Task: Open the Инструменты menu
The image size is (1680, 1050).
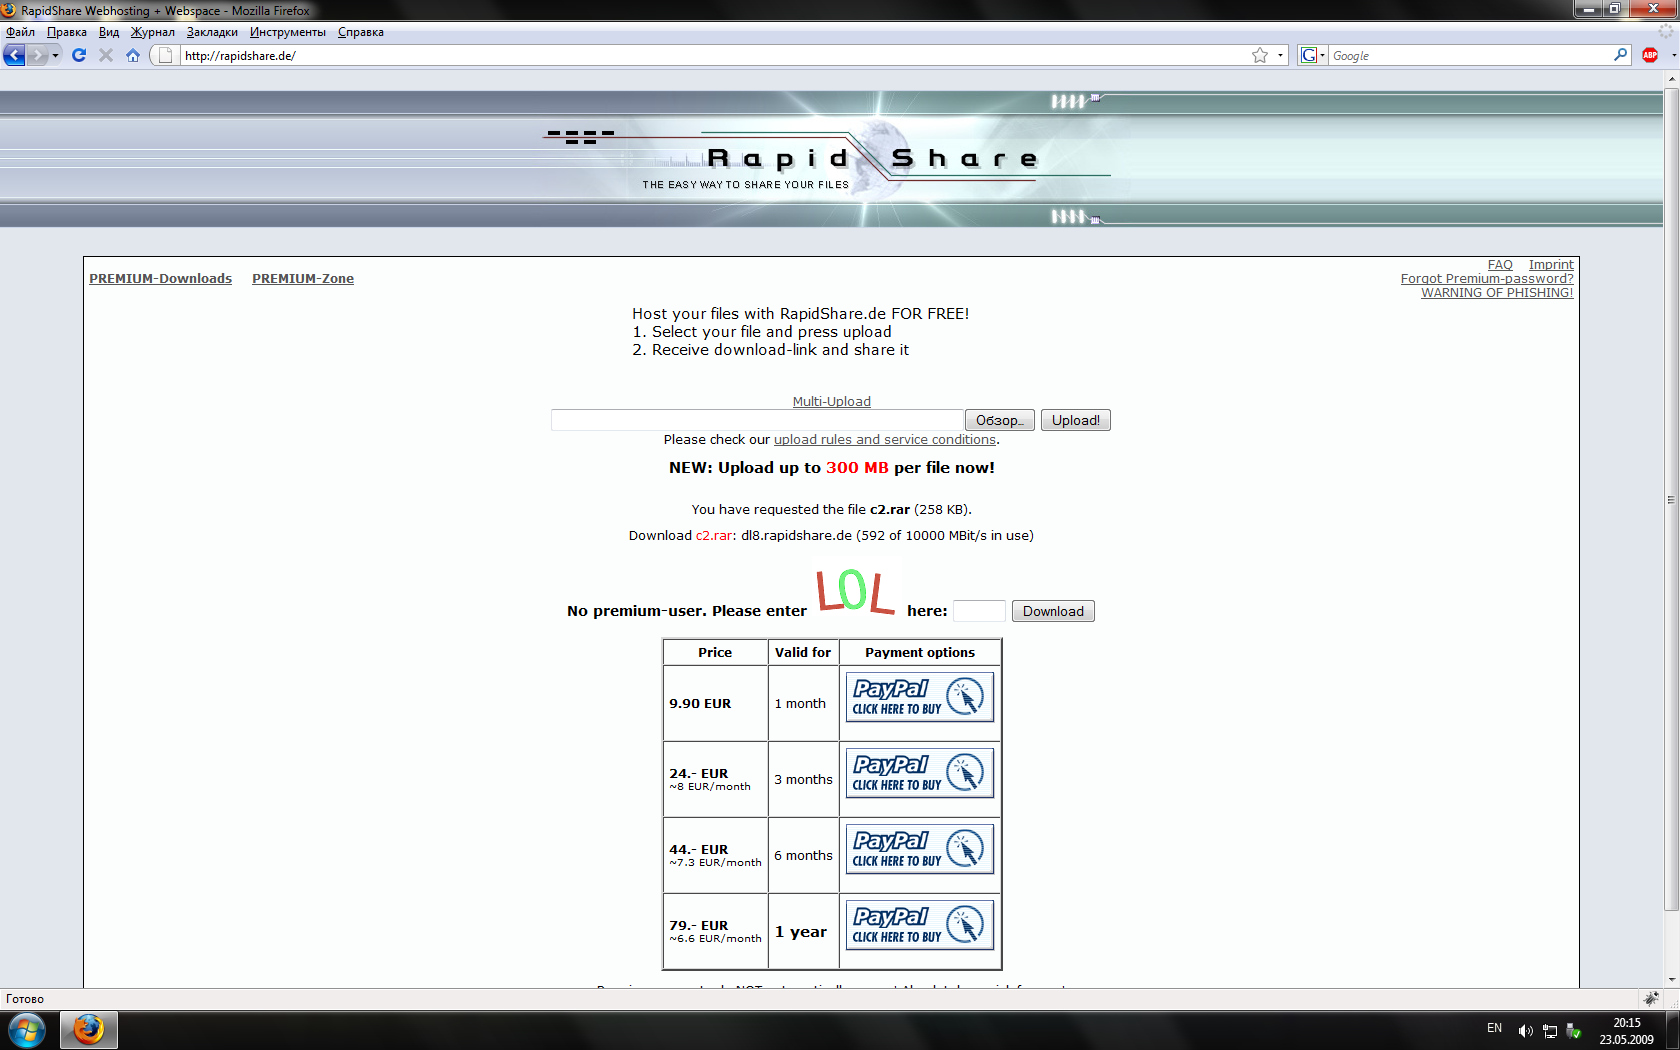Action: coord(288,32)
